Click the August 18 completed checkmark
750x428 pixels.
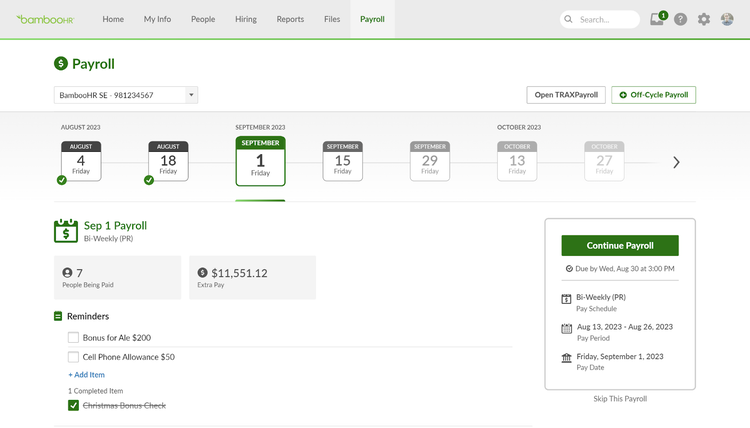click(149, 180)
